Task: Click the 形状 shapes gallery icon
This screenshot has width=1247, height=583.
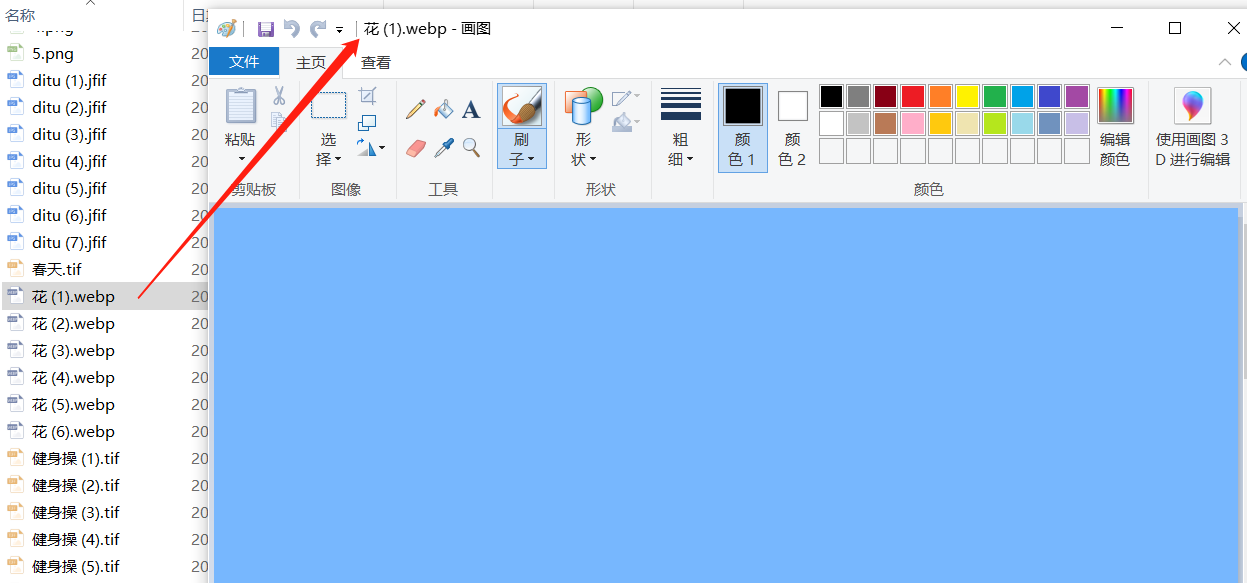Action: (583, 106)
